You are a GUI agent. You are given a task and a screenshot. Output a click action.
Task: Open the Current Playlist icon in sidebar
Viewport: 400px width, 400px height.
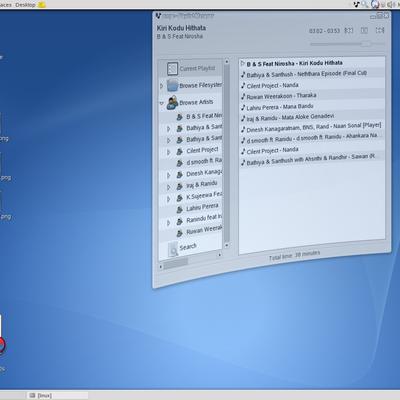(x=172, y=69)
